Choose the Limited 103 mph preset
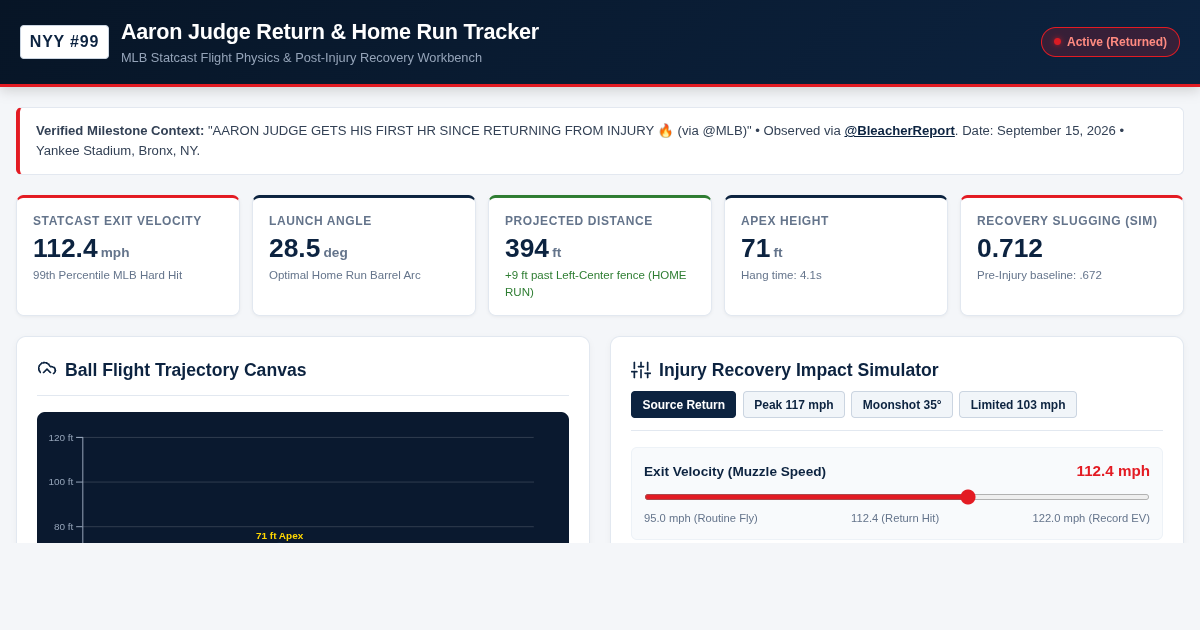Image resolution: width=1200 pixels, height=630 pixels. pyautogui.click(x=1018, y=405)
